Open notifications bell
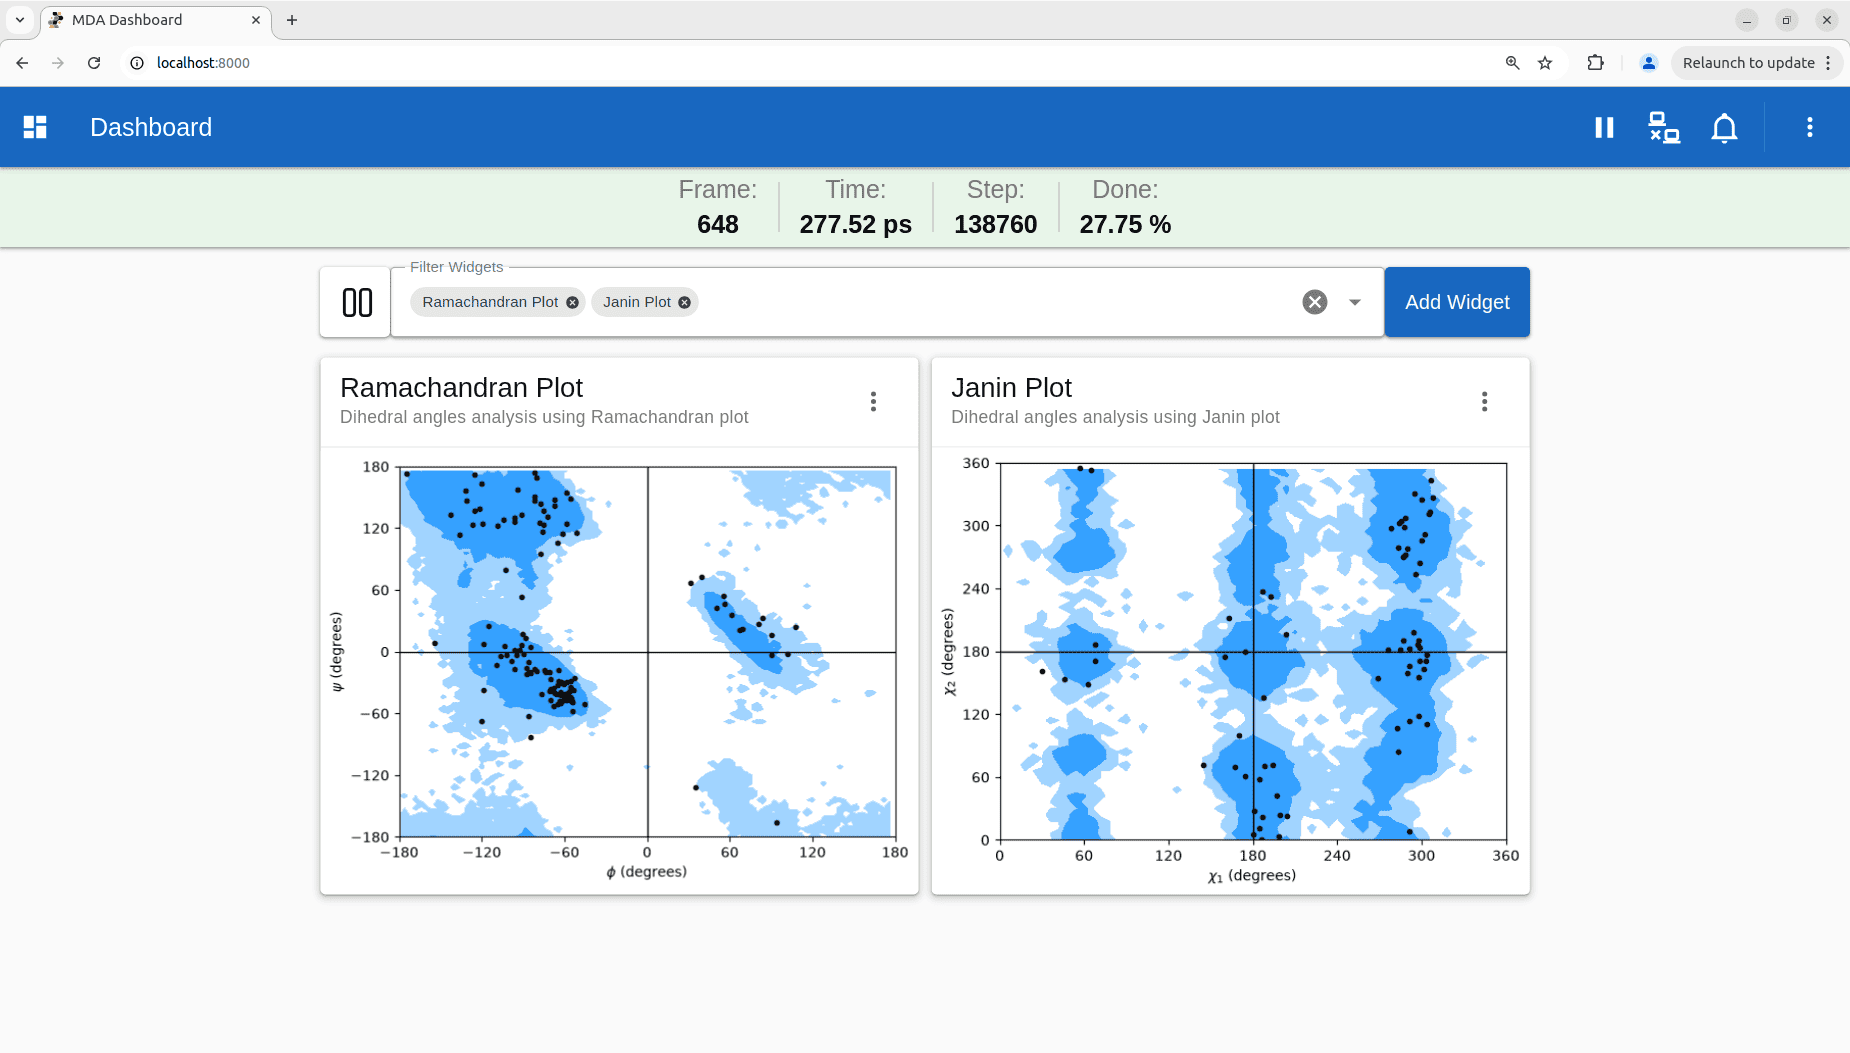The height and width of the screenshot is (1053, 1850). click(1724, 127)
